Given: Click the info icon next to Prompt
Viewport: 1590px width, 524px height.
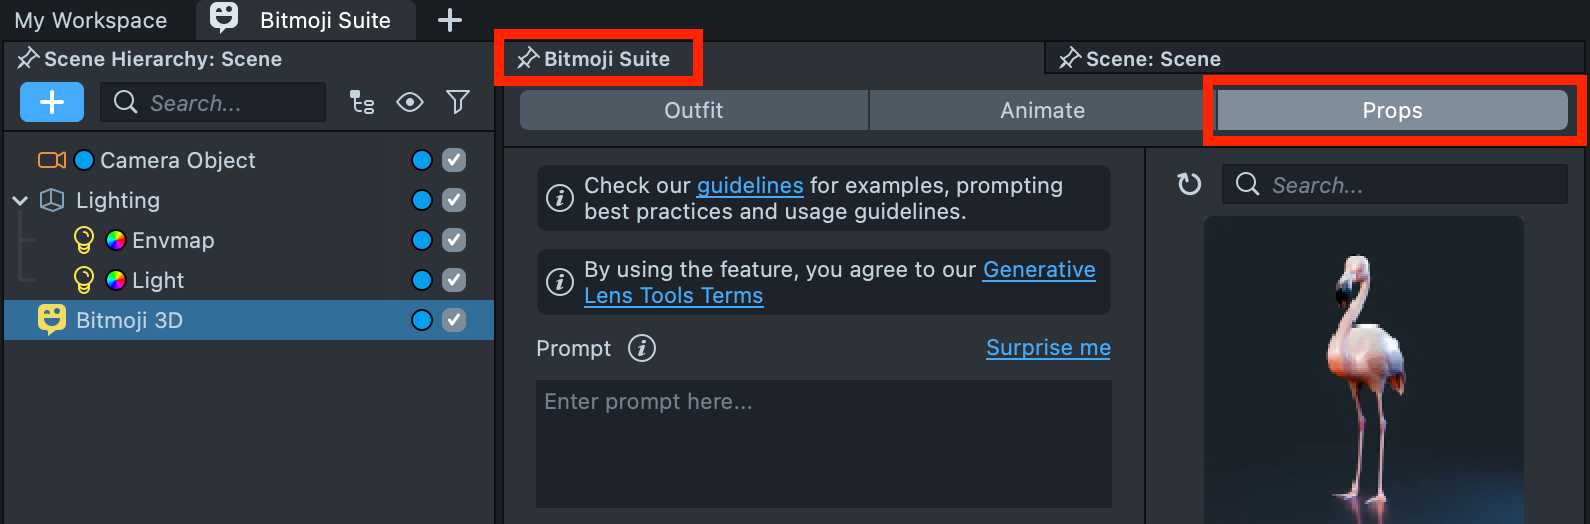Looking at the screenshot, I should pos(642,348).
